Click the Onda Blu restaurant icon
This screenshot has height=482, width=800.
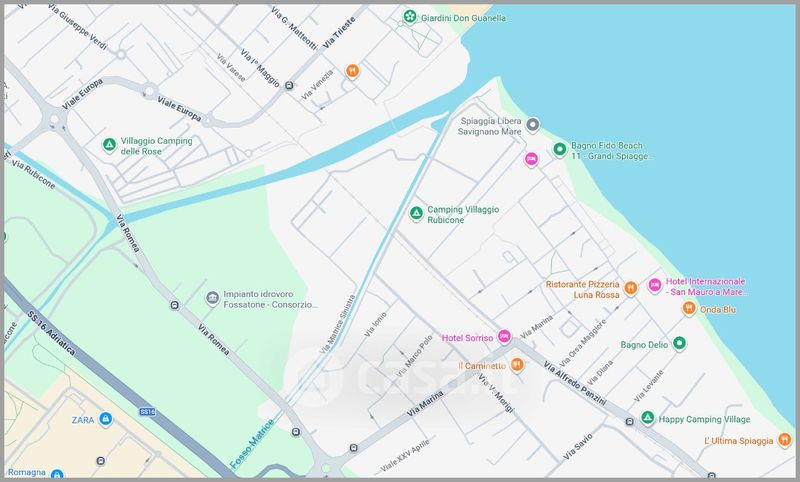point(689,308)
